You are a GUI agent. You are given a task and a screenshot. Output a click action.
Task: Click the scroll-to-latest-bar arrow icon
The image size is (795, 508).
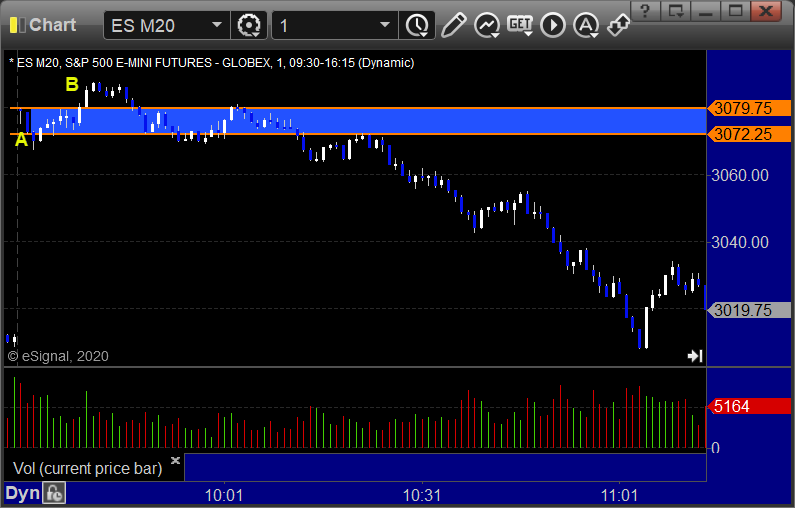(x=695, y=356)
